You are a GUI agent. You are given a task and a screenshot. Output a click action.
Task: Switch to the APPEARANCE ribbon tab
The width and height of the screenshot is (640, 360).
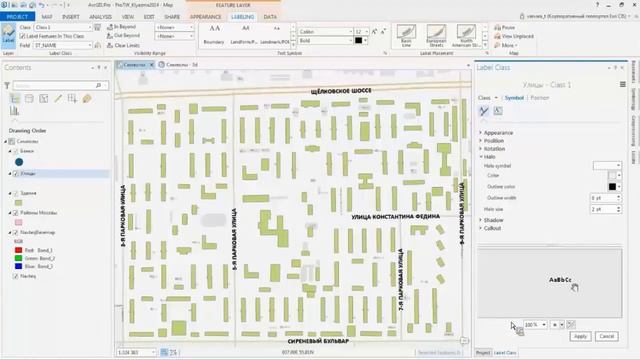[205, 17]
